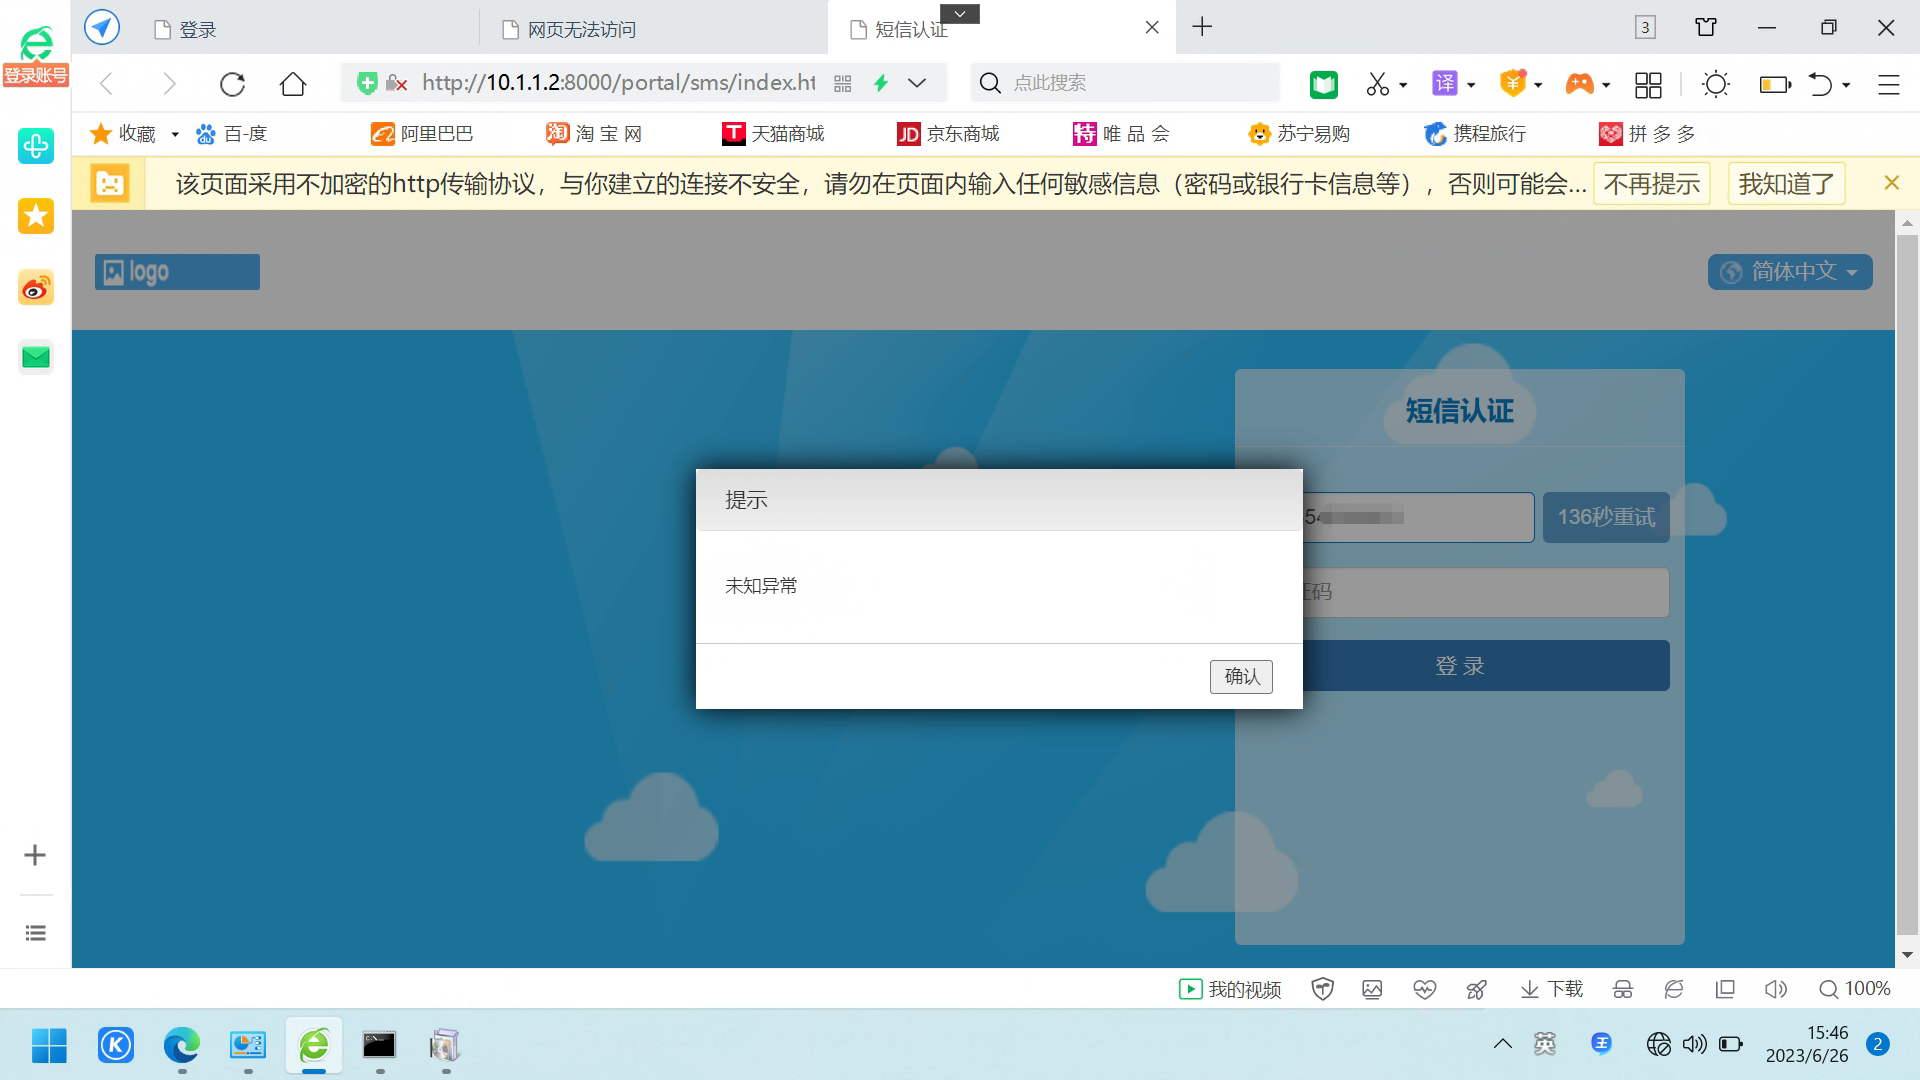This screenshot has width=1920, height=1080.
Task: Click the 我知道了 warning button
Action: point(1786,184)
